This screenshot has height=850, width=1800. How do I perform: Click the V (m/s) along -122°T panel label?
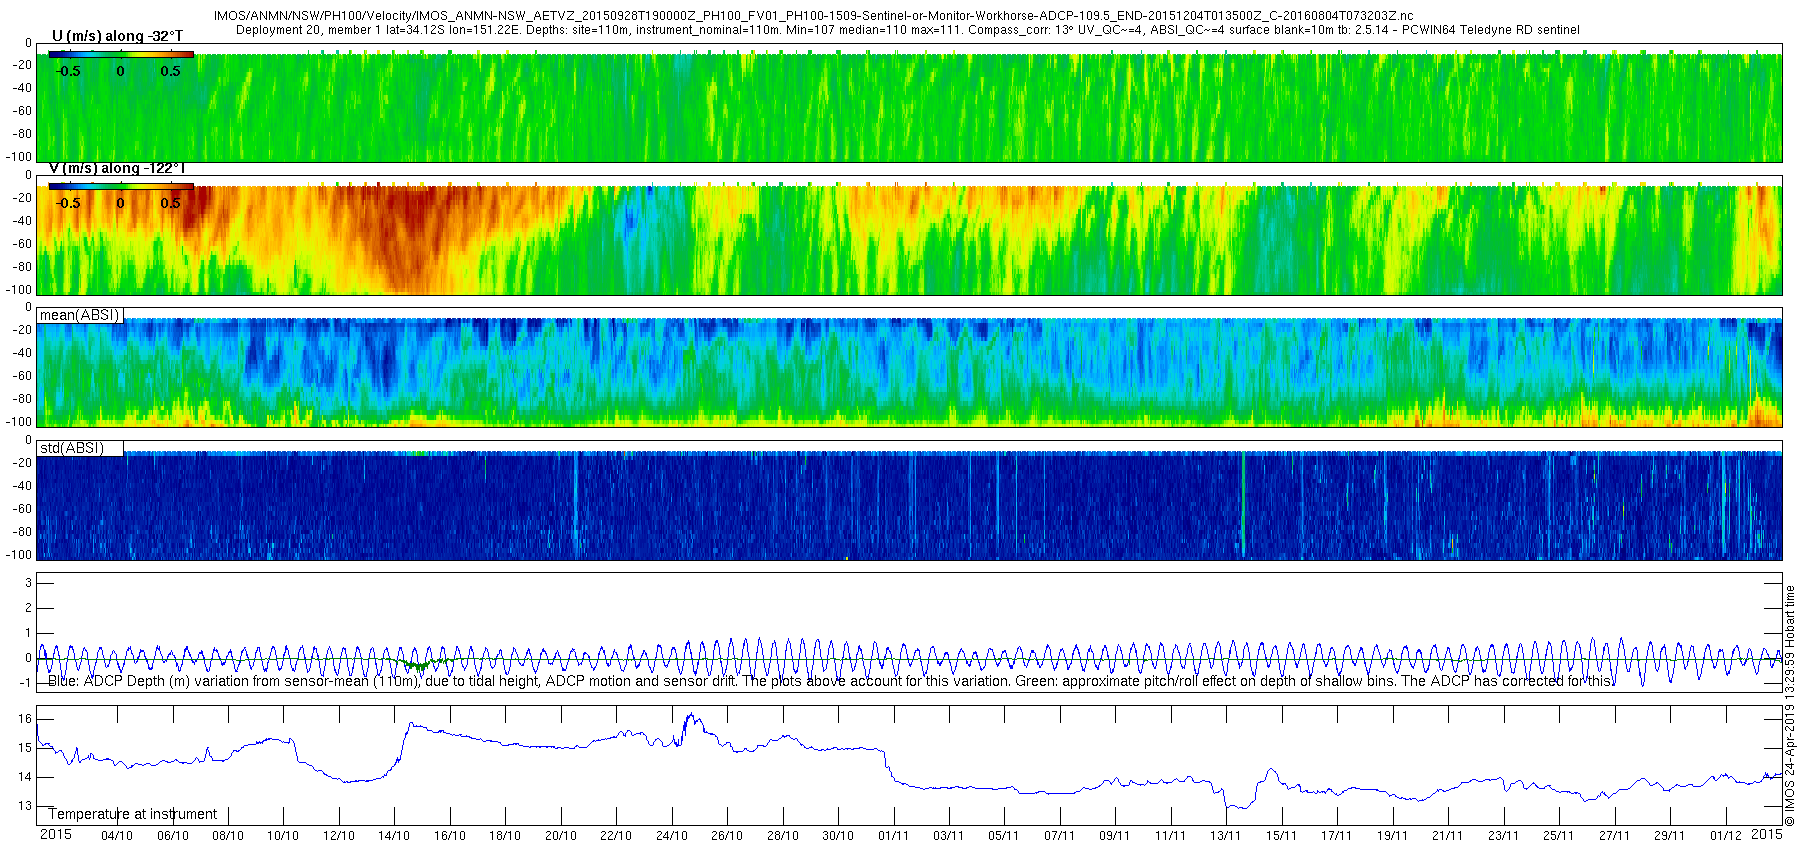[x=117, y=168]
